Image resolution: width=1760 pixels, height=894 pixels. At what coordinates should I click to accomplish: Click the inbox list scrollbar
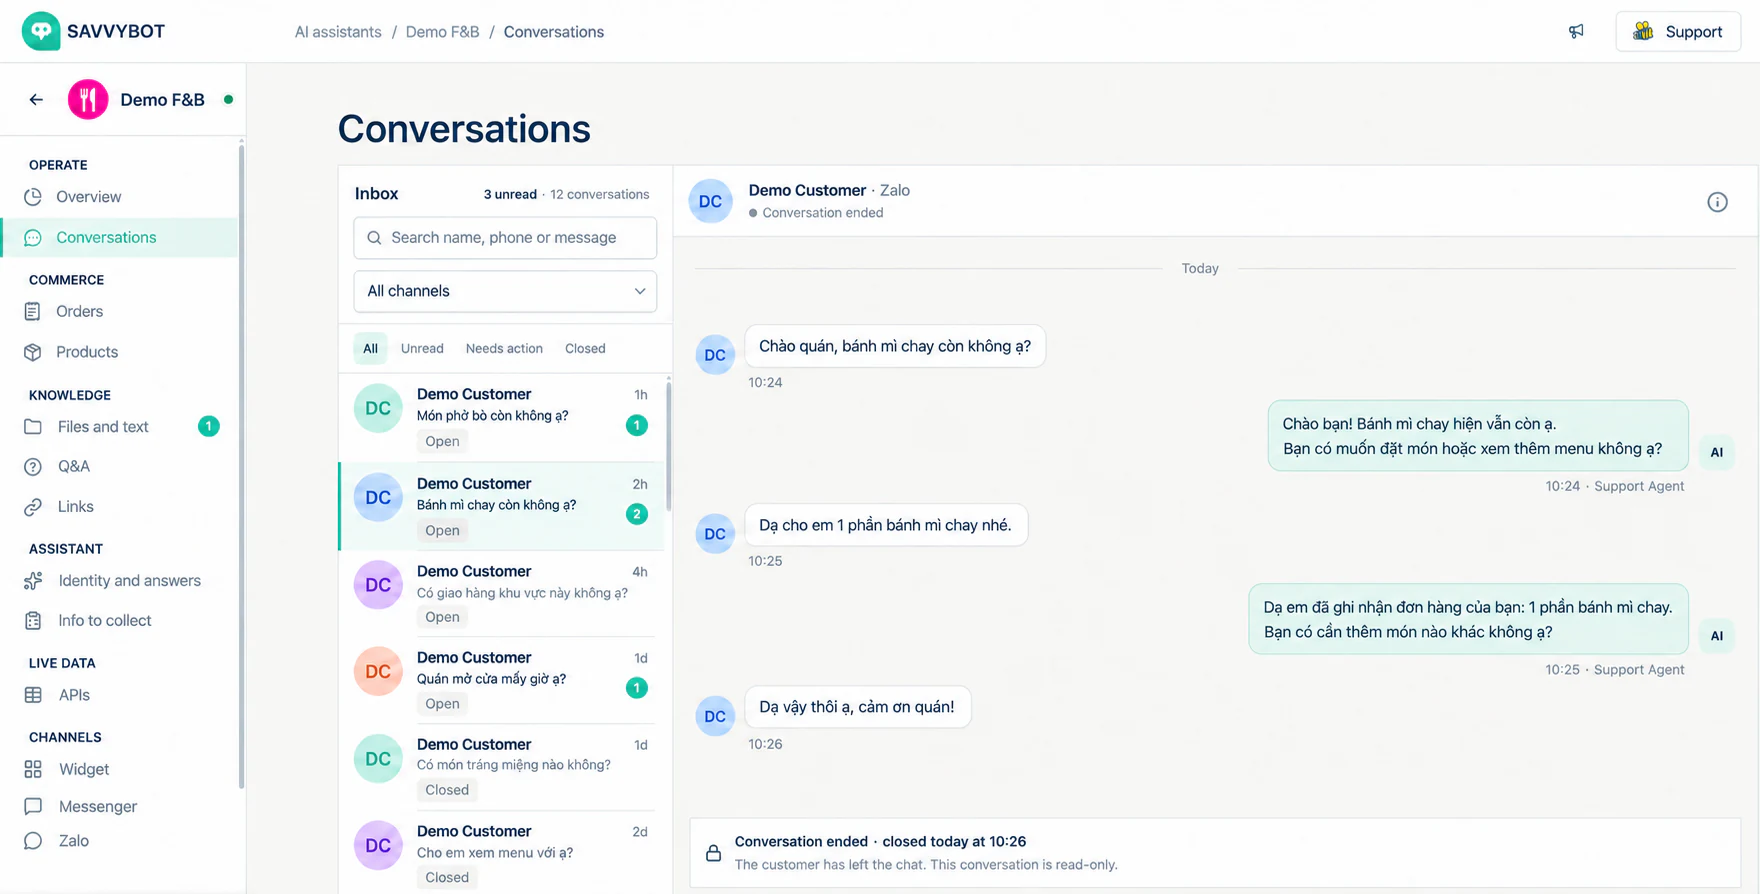[x=668, y=445]
